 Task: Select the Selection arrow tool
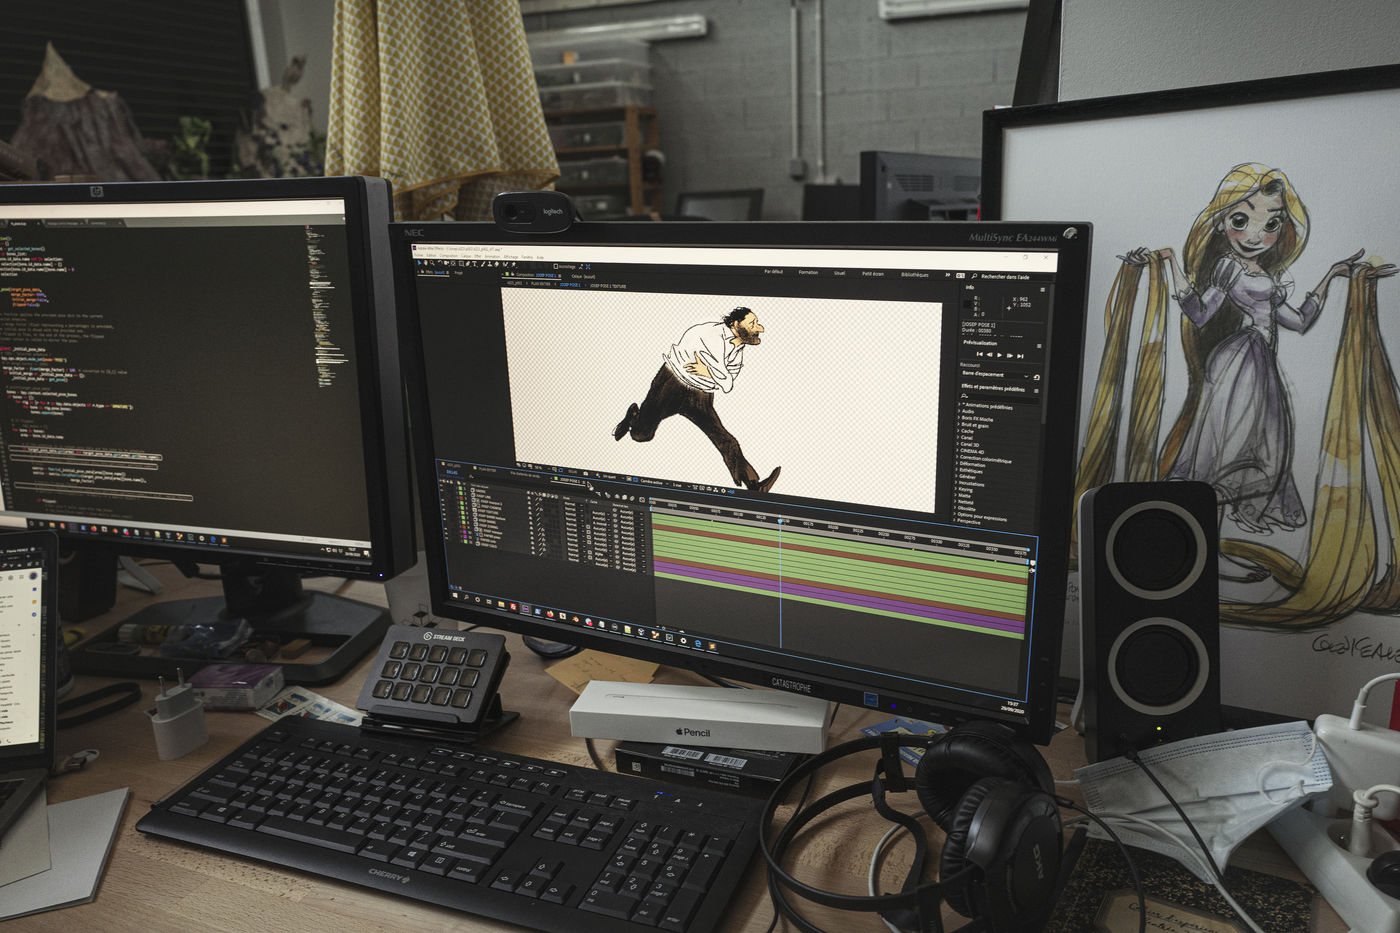coord(418,263)
